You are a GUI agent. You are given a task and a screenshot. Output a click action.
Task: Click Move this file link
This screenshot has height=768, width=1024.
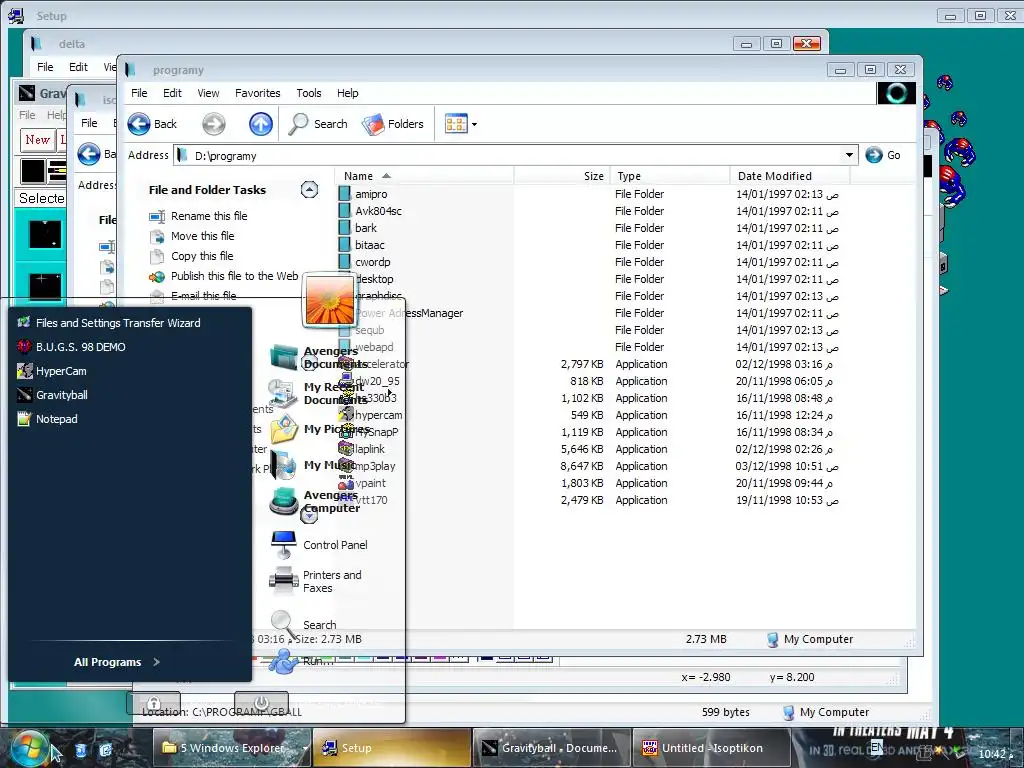pos(202,236)
